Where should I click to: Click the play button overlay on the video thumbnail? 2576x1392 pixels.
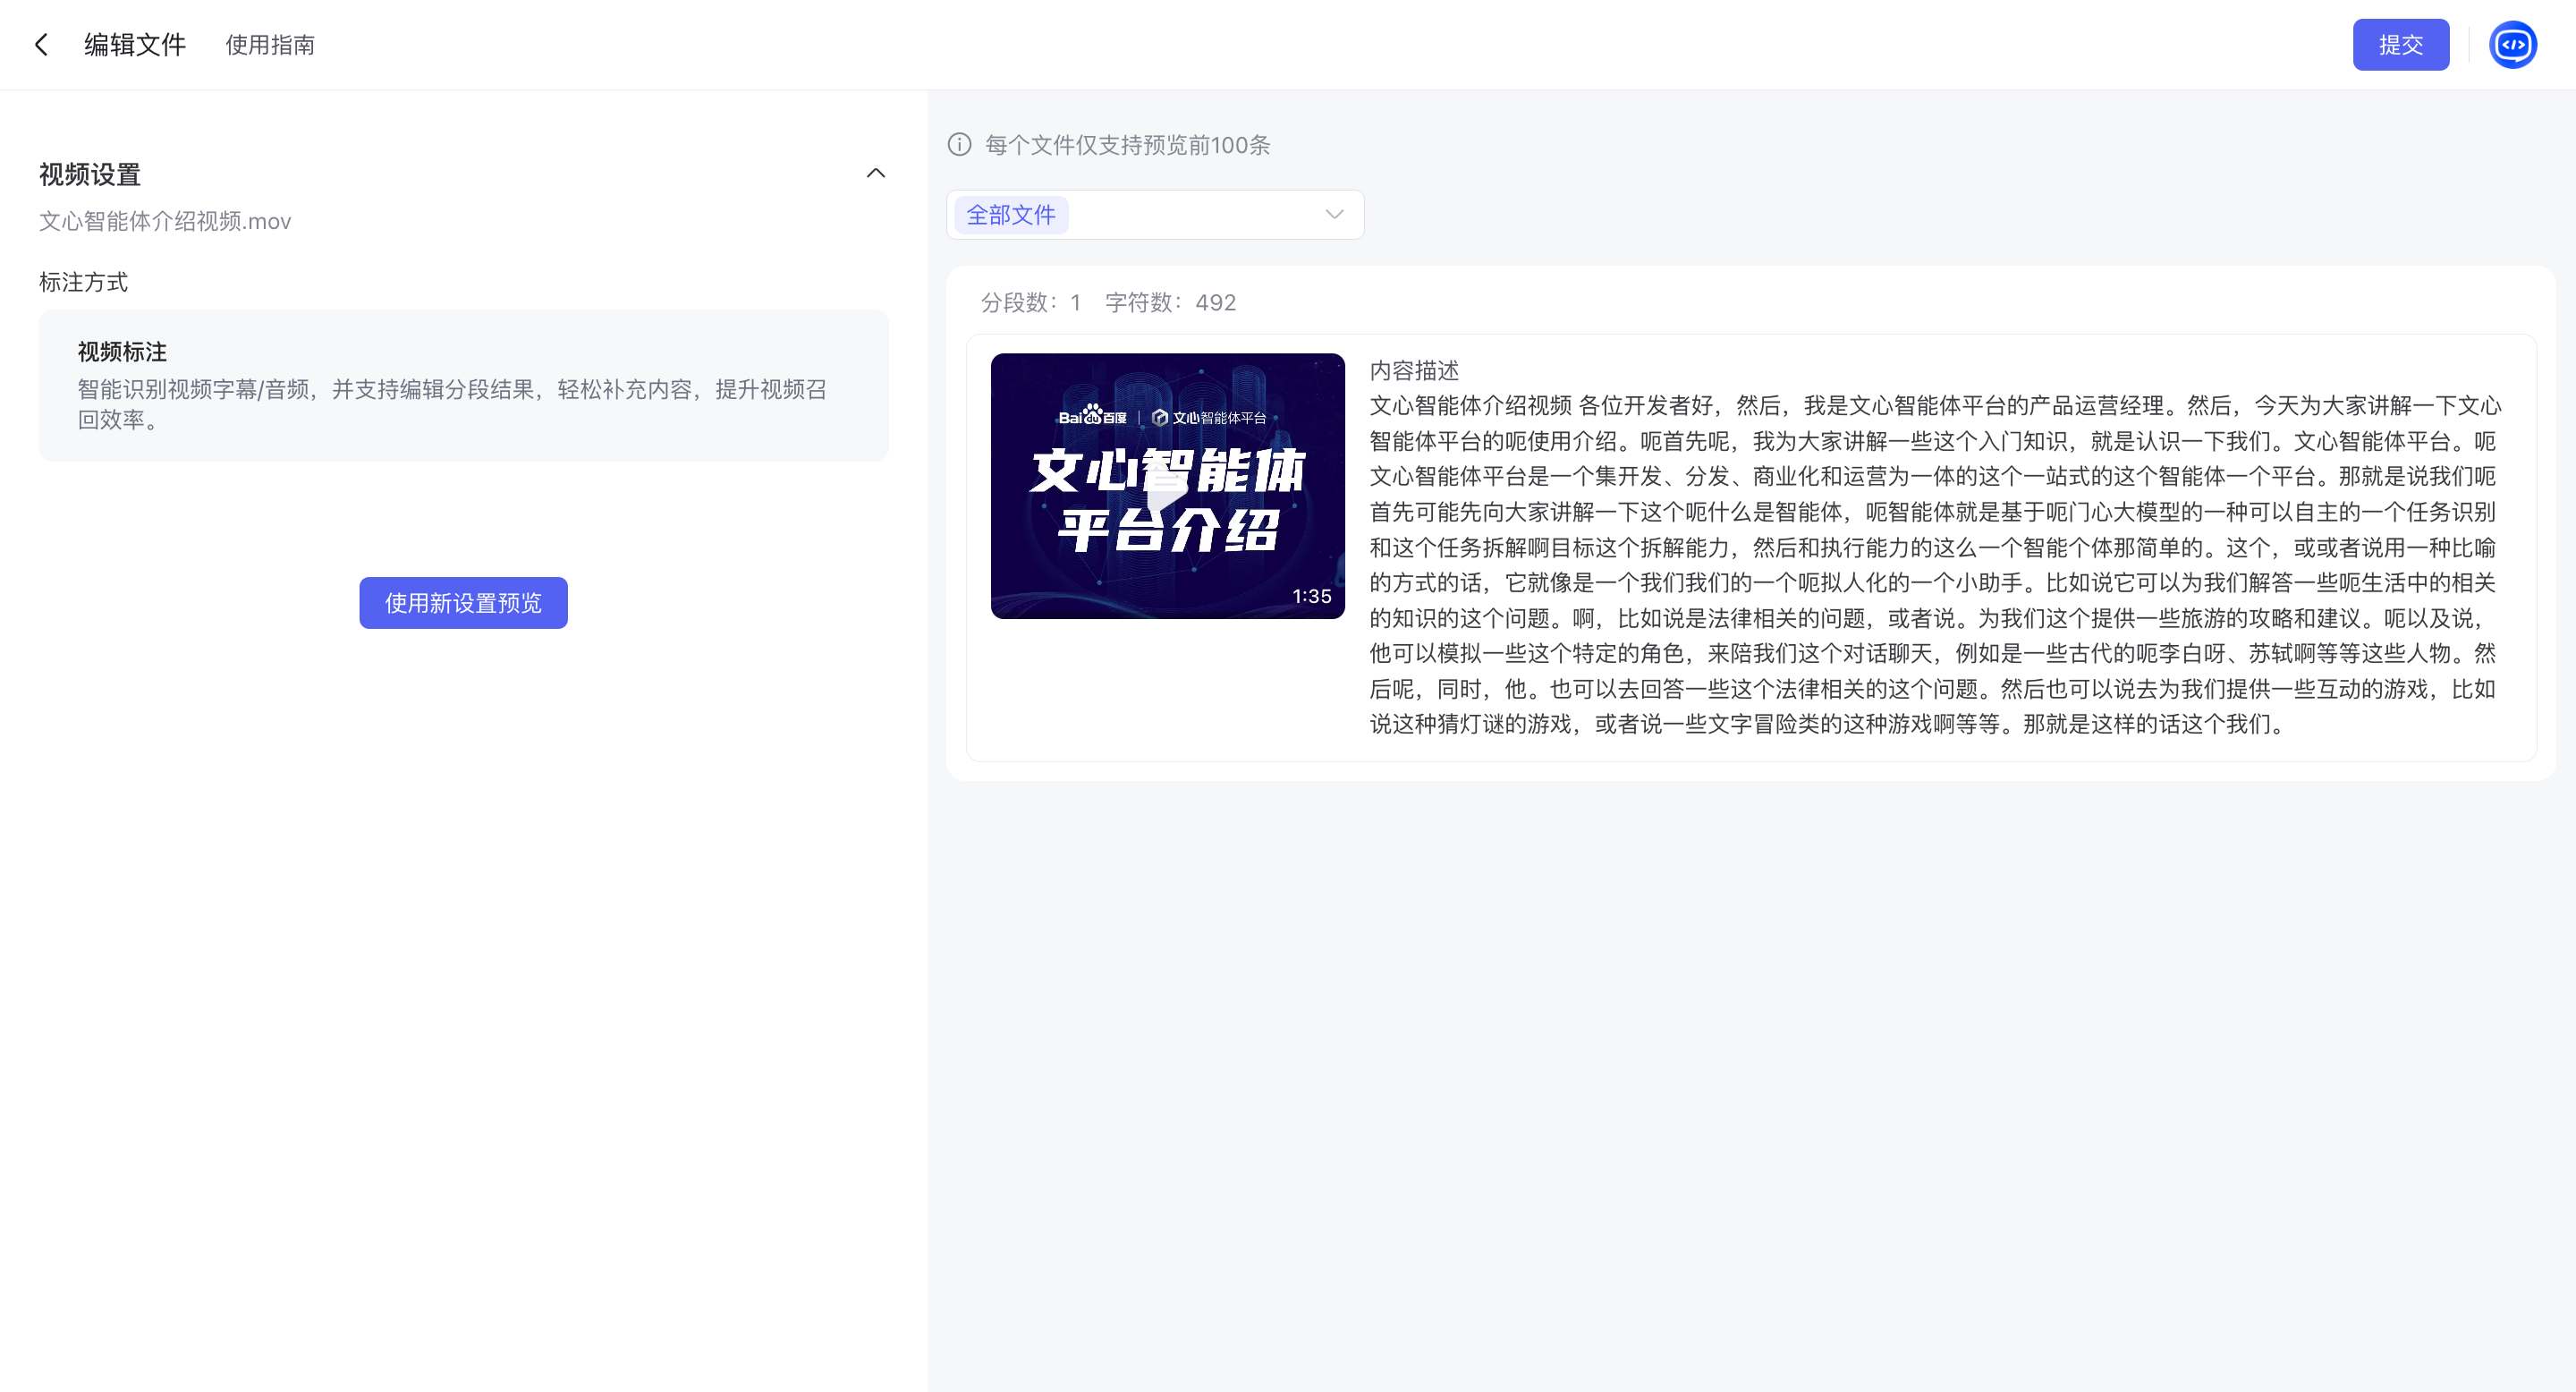pyautogui.click(x=1167, y=487)
